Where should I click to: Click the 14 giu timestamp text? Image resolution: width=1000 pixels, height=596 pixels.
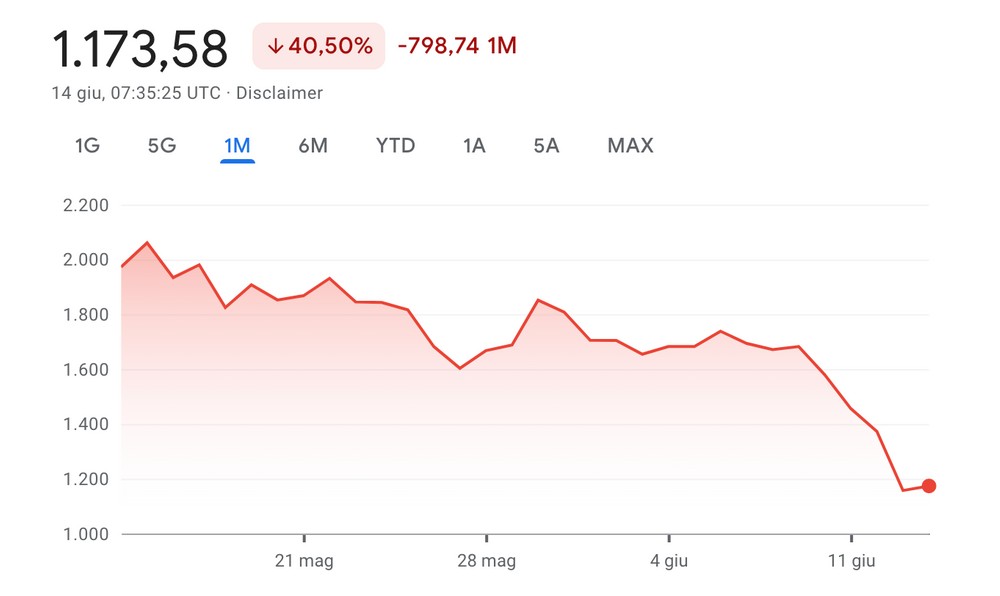click(x=136, y=93)
